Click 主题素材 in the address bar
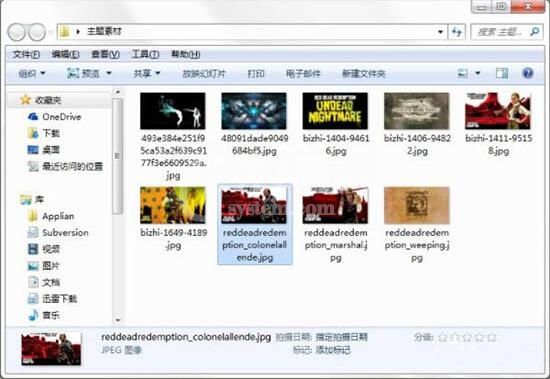 click(104, 32)
